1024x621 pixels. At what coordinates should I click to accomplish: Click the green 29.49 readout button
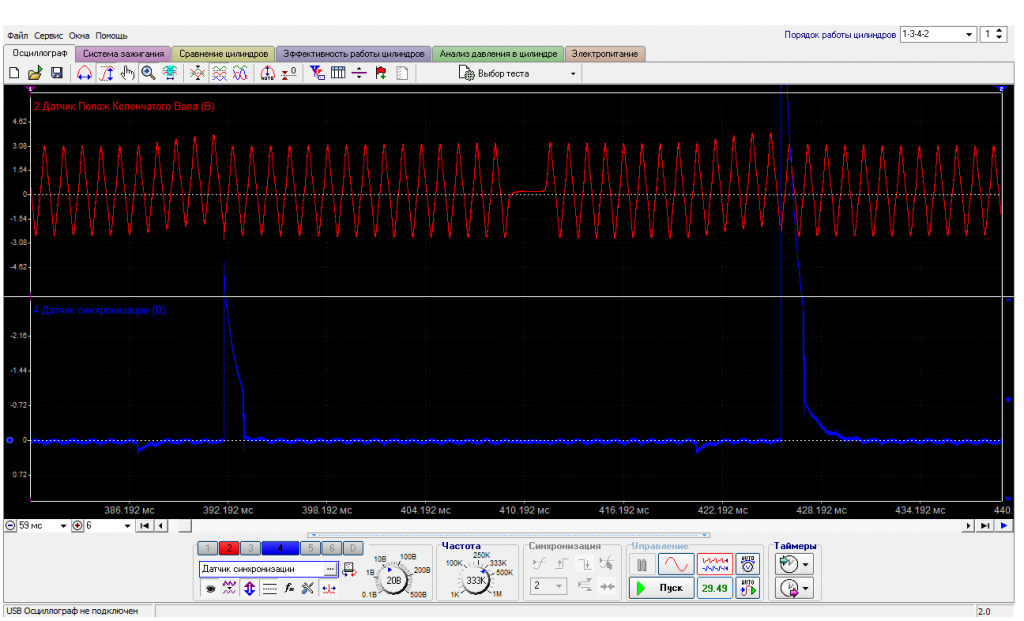click(714, 588)
